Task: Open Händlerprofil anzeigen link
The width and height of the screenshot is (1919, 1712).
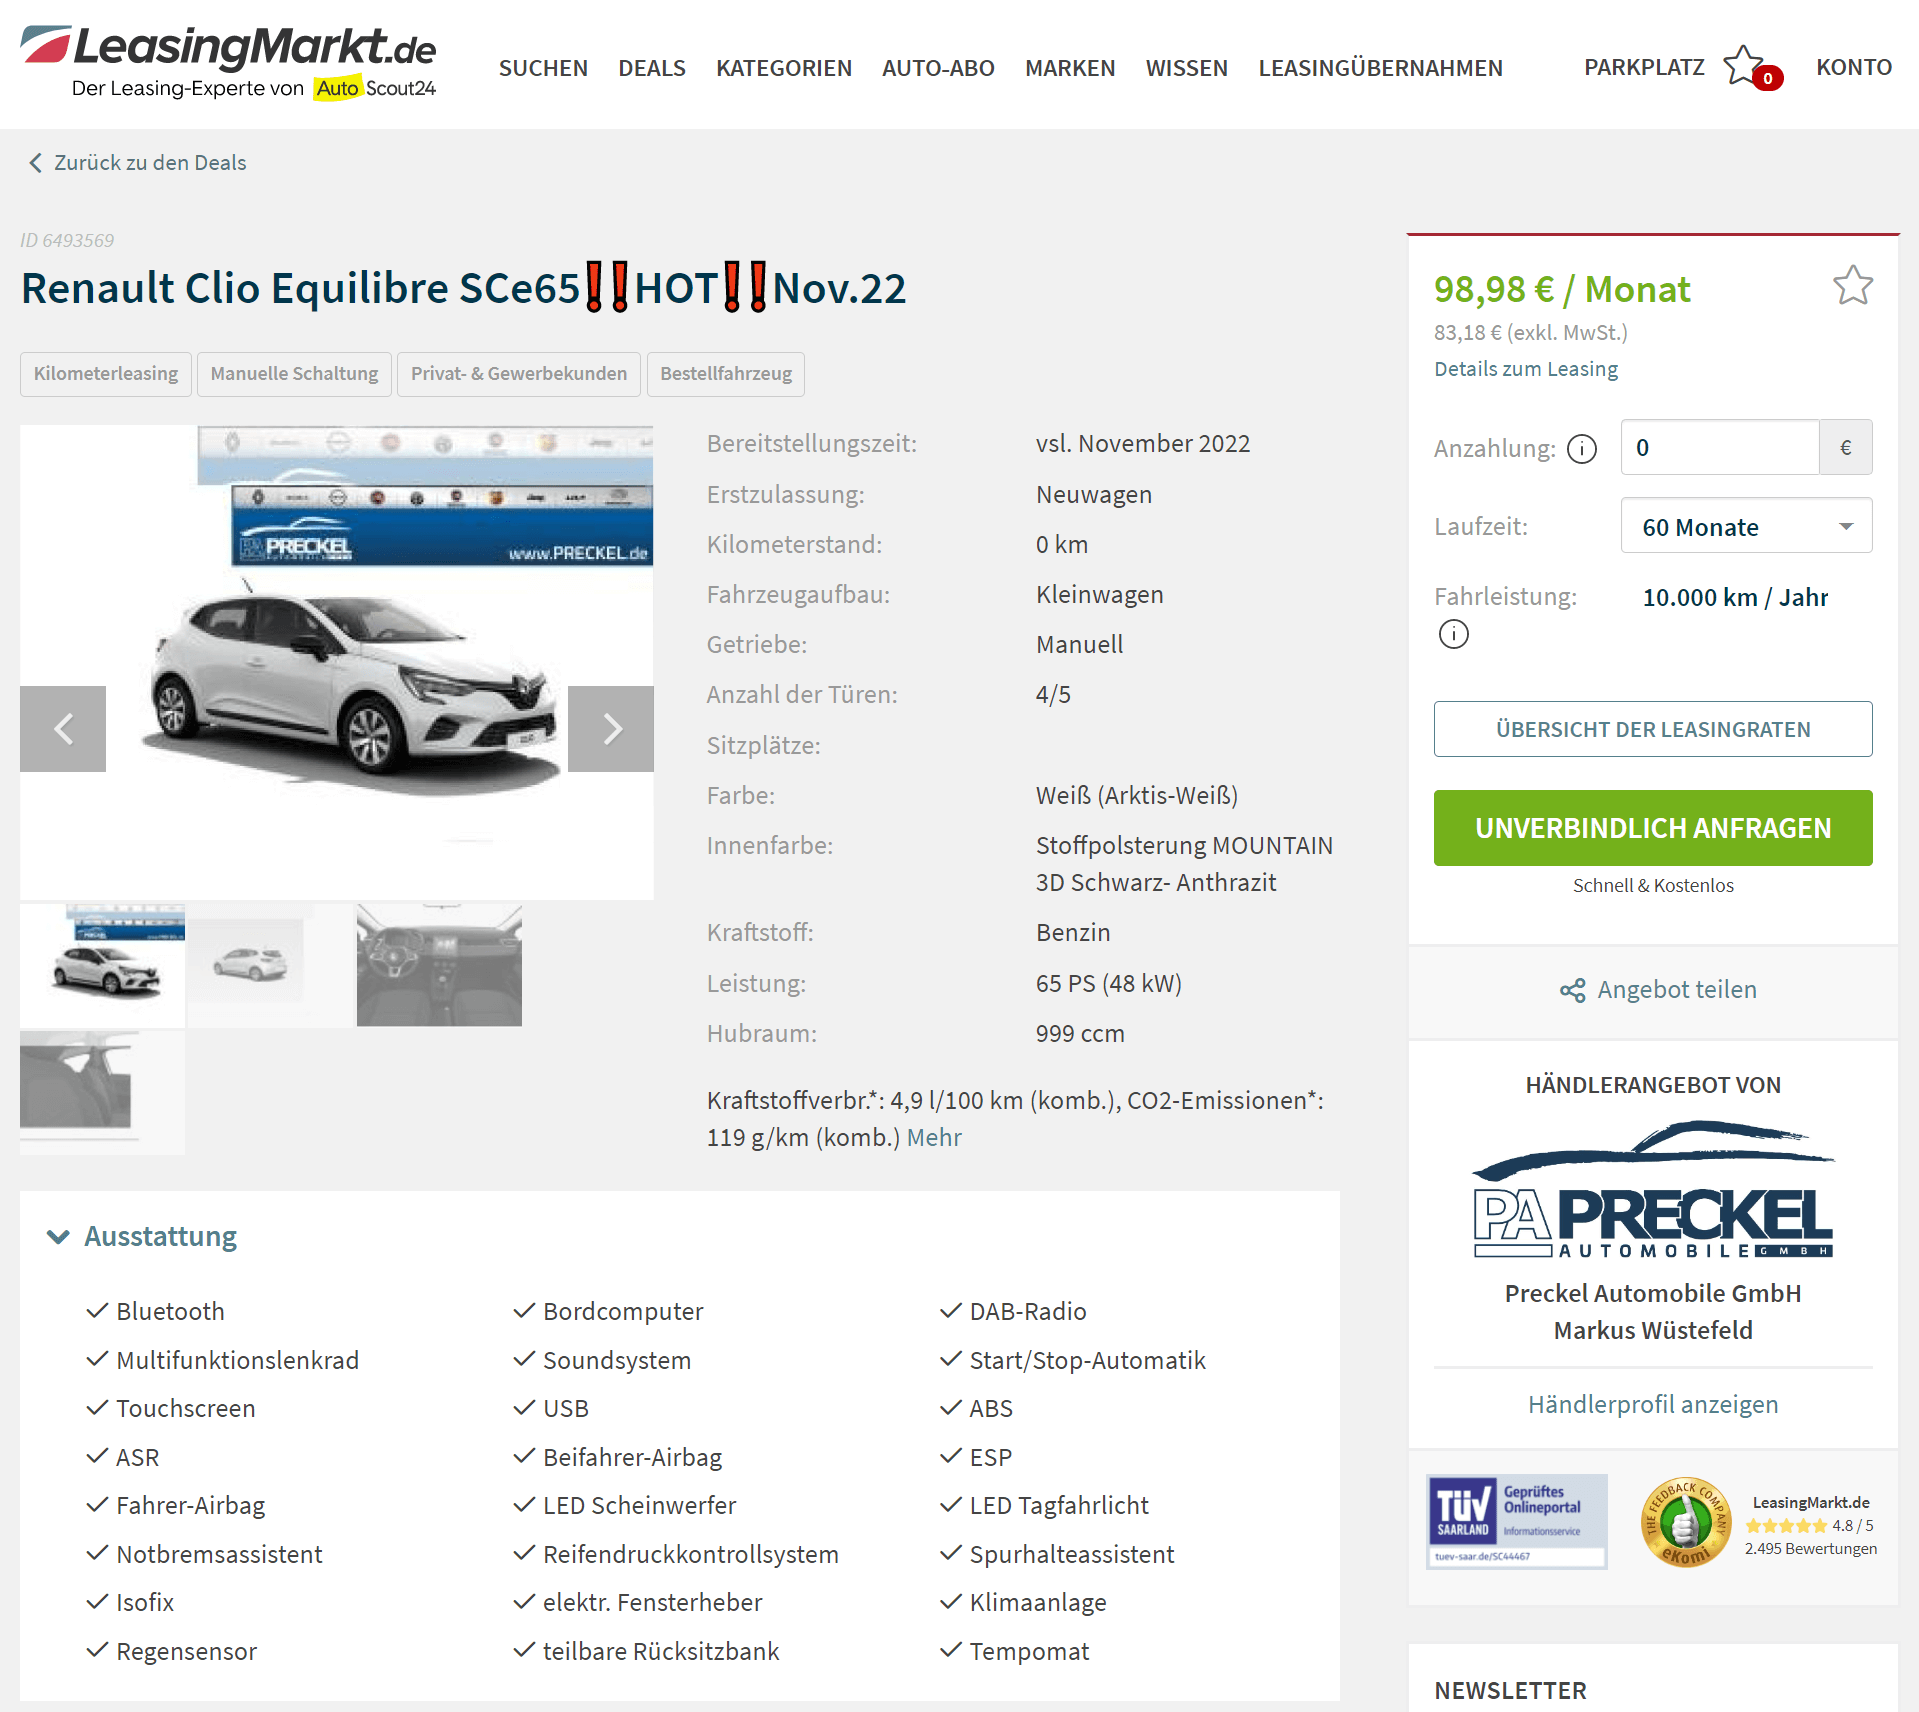Action: (1653, 1404)
